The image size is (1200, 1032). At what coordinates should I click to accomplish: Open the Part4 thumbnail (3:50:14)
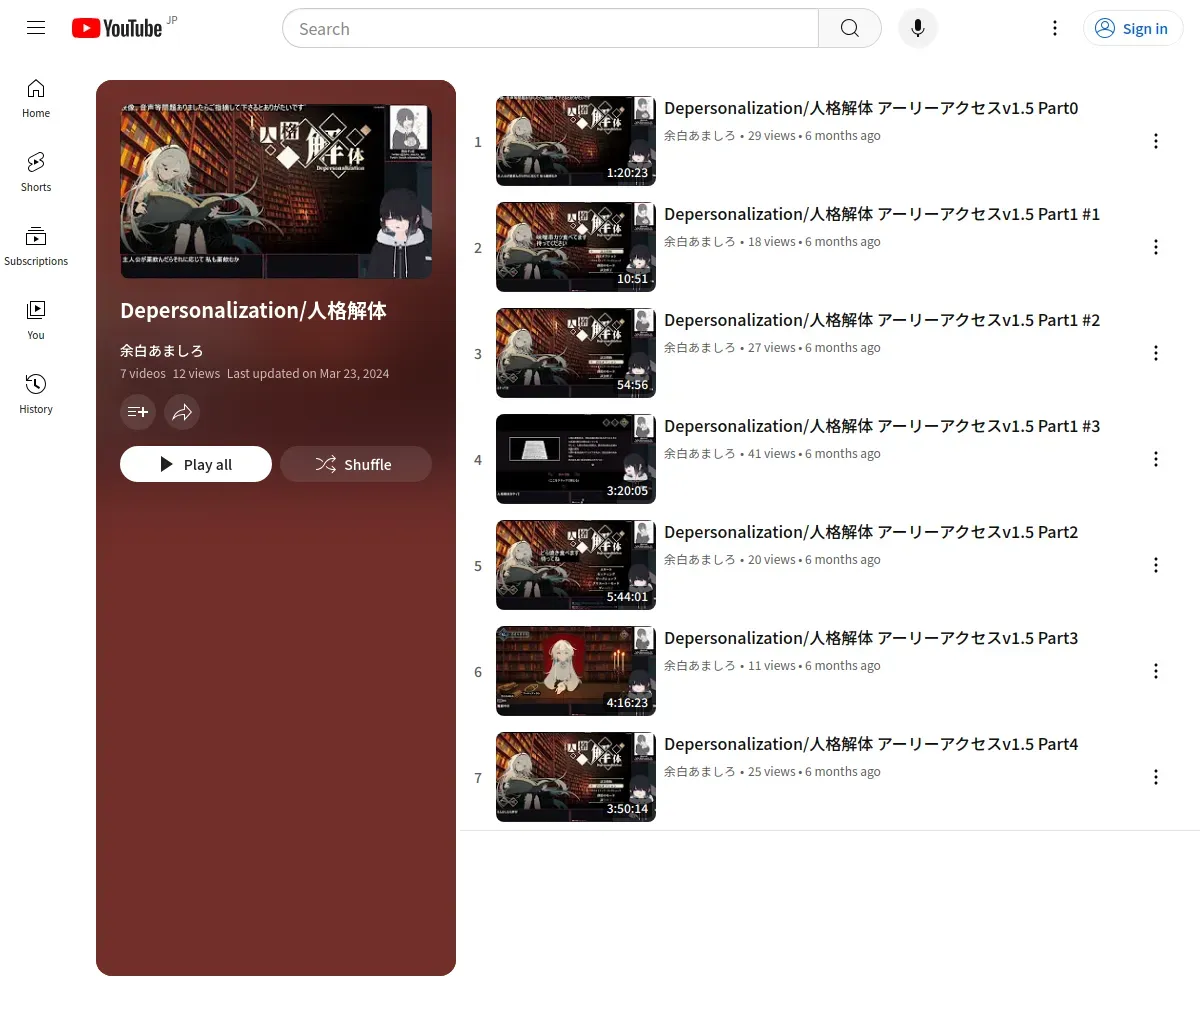pos(576,777)
